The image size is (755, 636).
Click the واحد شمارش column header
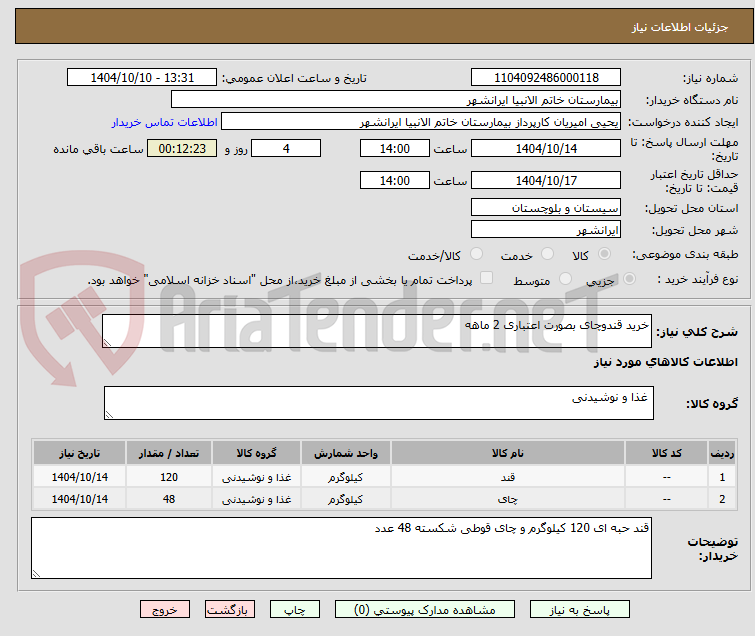point(346,453)
